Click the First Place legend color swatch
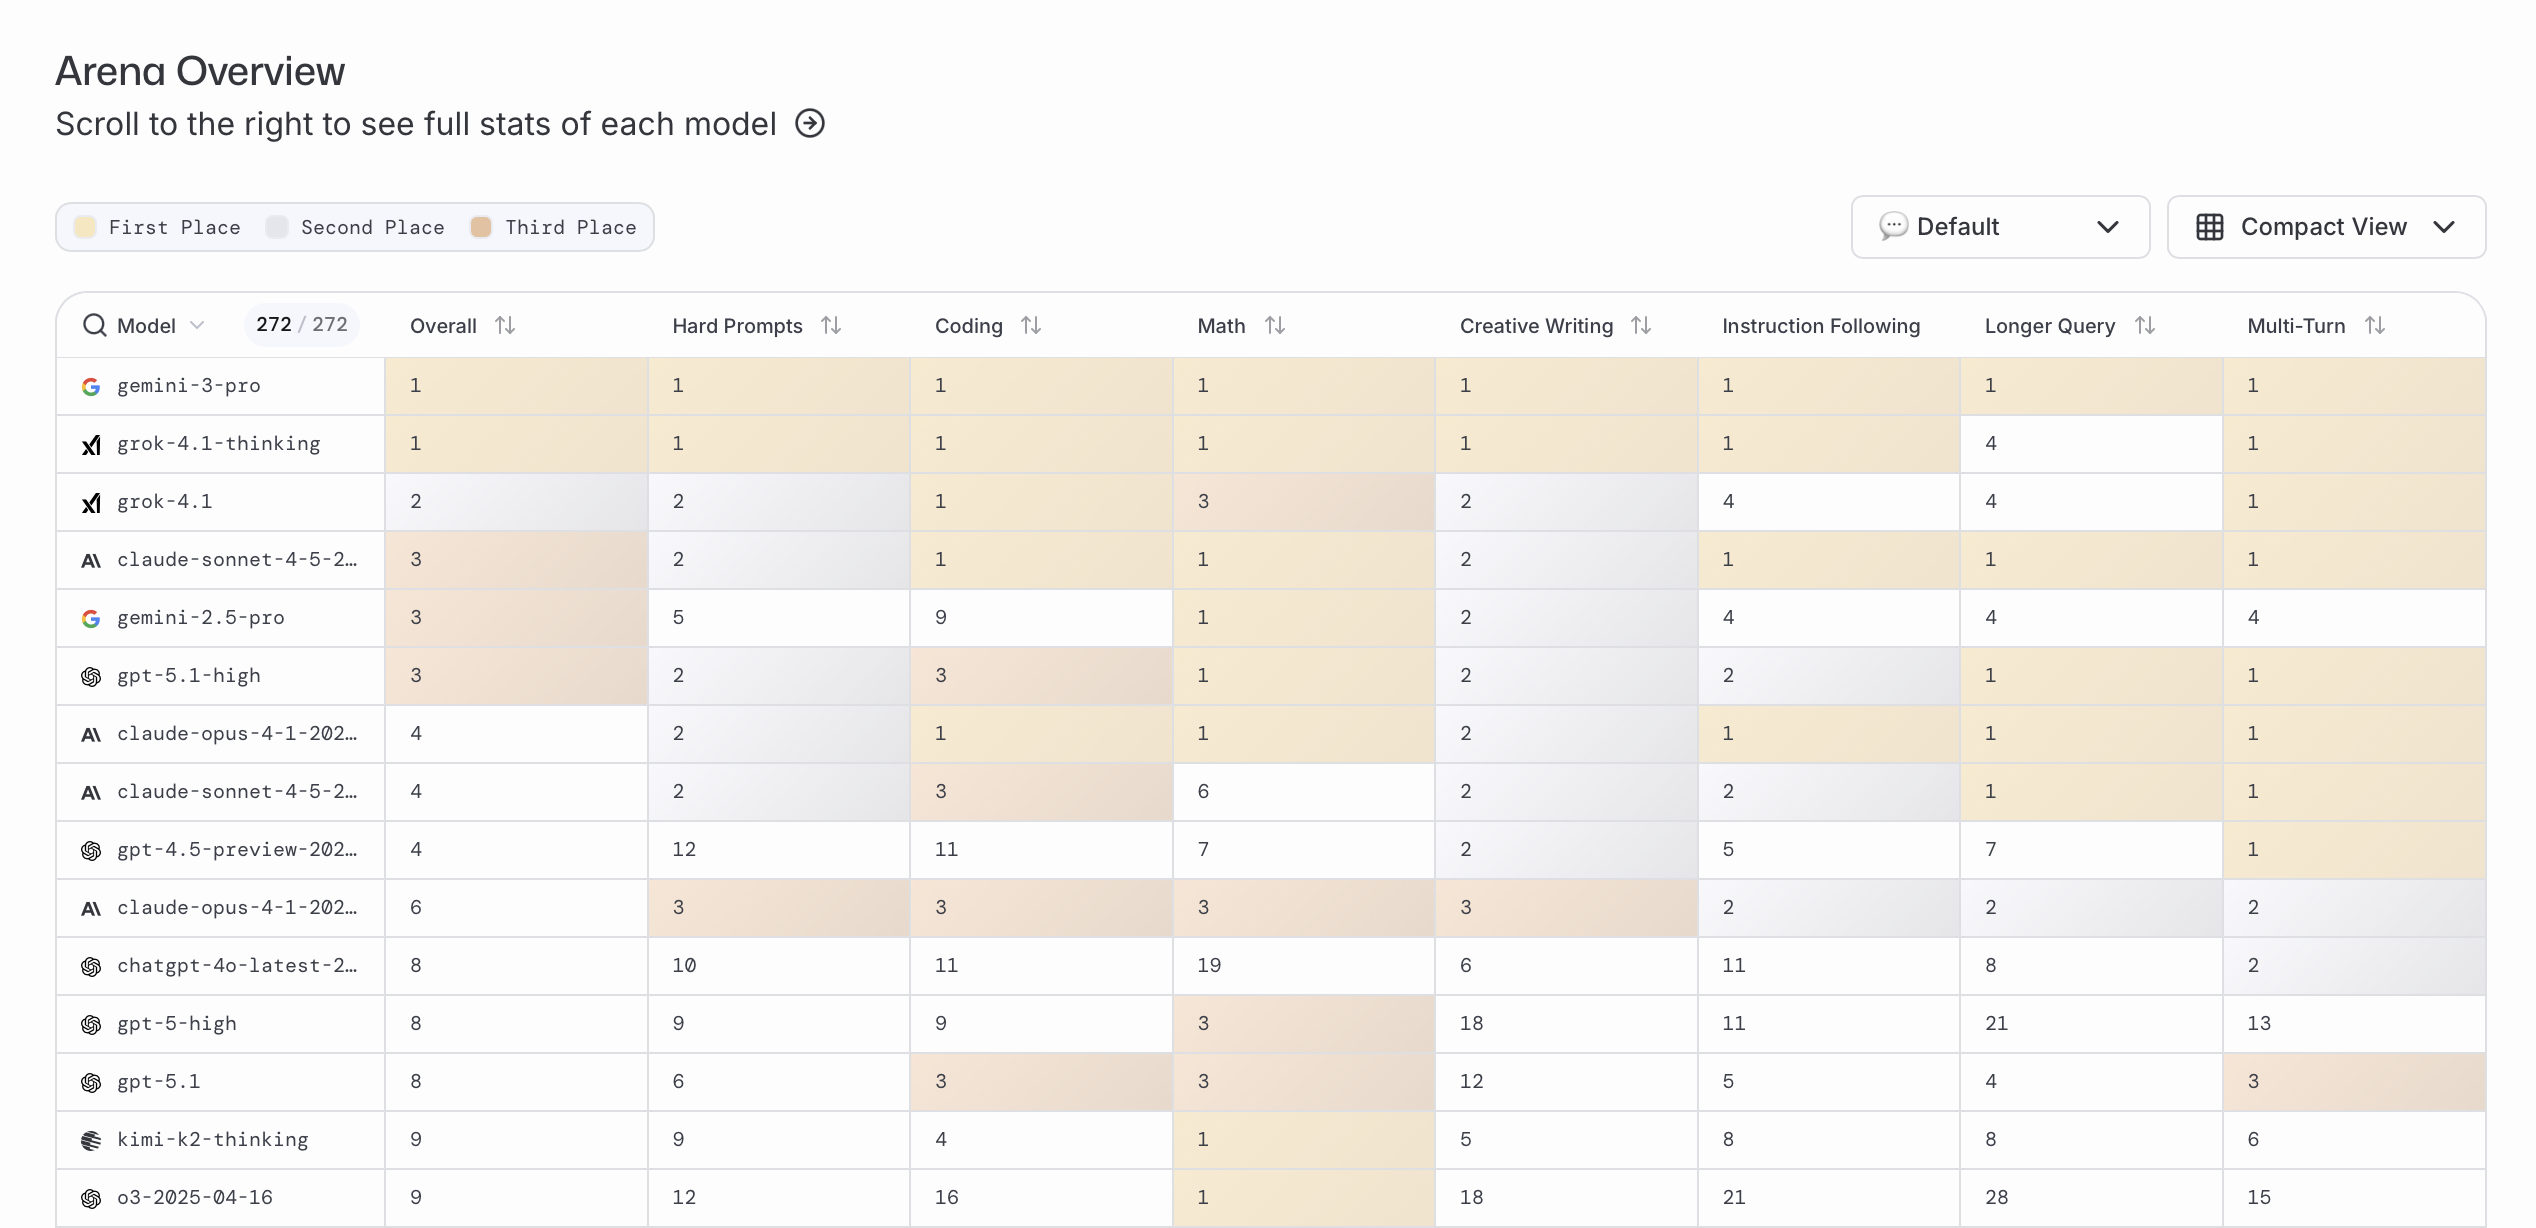Image resolution: width=2536 pixels, height=1228 pixels. click(86, 227)
